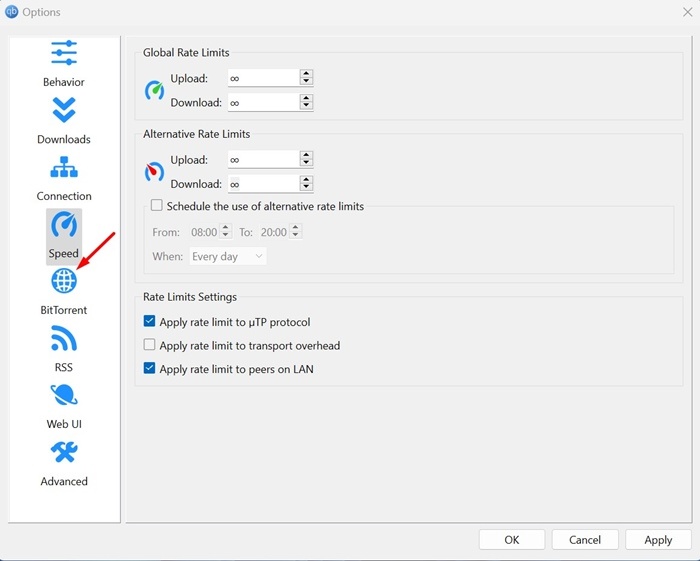Click the red Alternative Rate Limits gauge icon
Viewport: 700px width, 561px height.
pos(154,171)
